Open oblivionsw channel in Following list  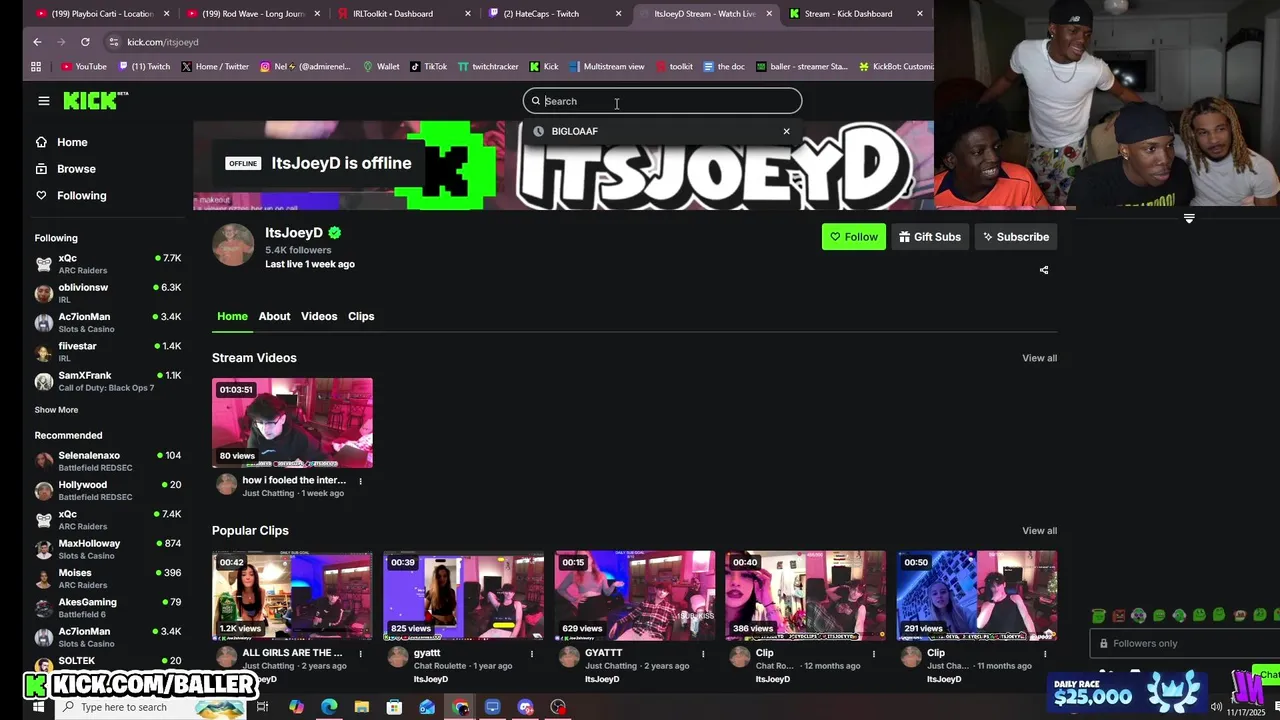point(108,293)
